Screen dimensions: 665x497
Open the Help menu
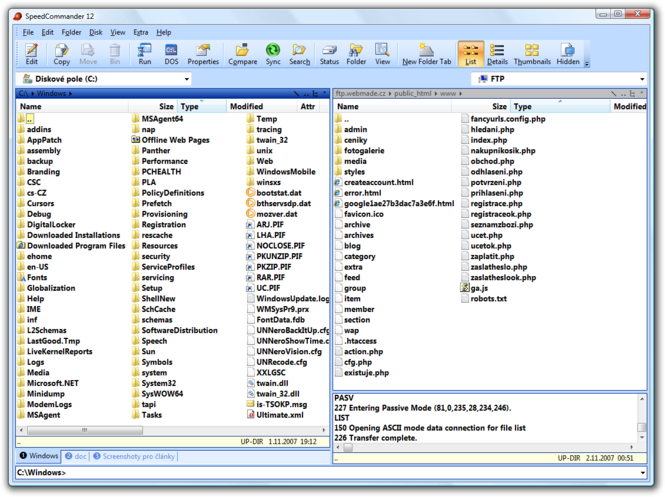point(163,32)
